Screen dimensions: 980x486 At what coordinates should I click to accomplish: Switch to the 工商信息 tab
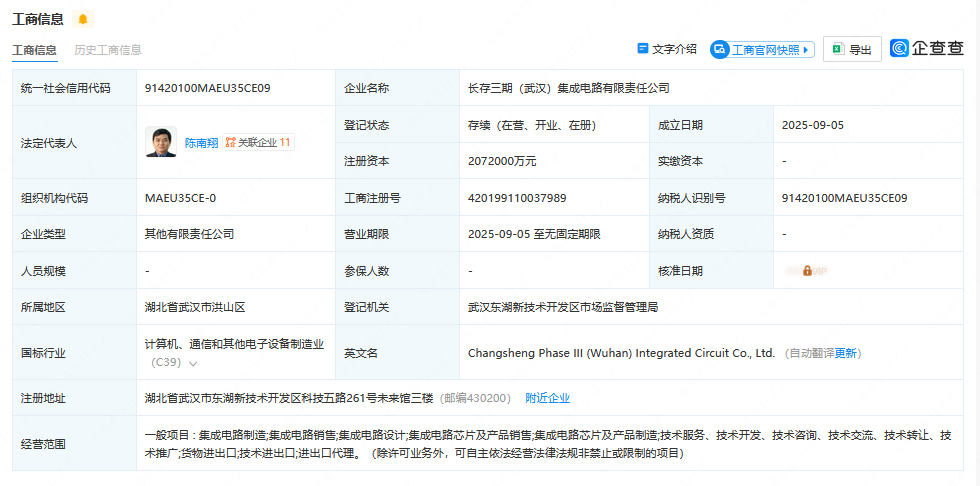click(x=34, y=50)
